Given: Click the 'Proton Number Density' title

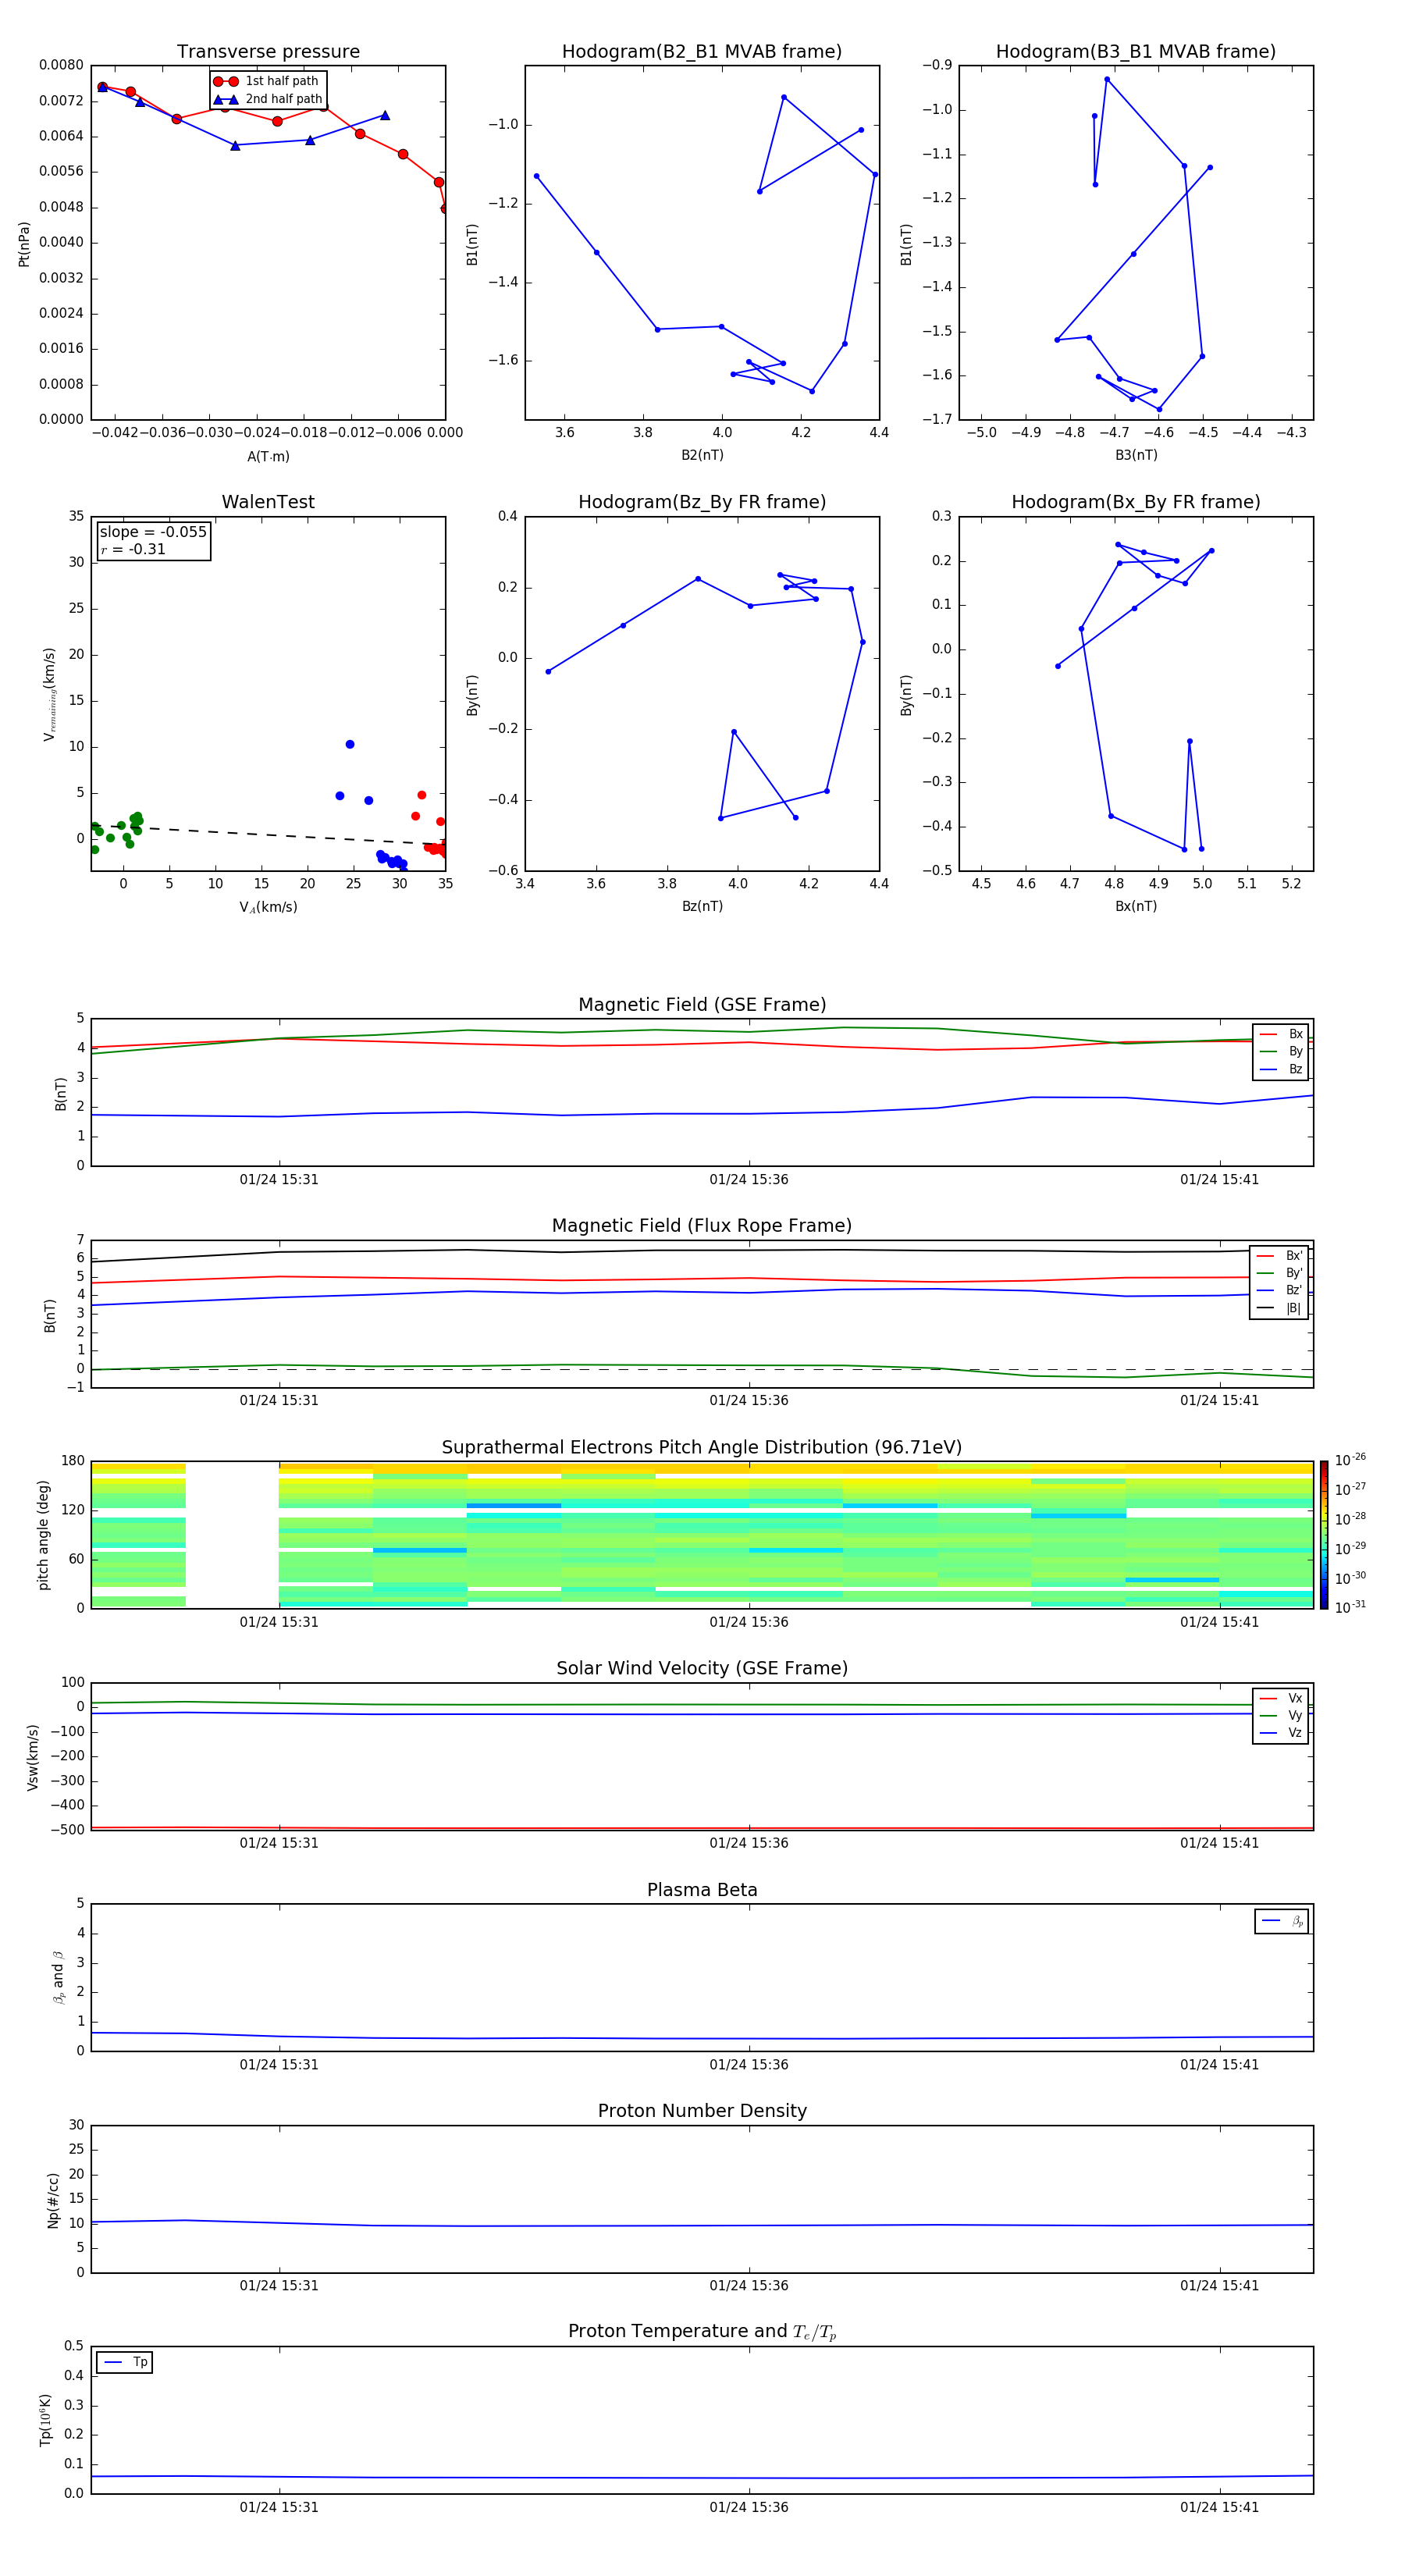Looking at the screenshot, I should point(702,2111).
